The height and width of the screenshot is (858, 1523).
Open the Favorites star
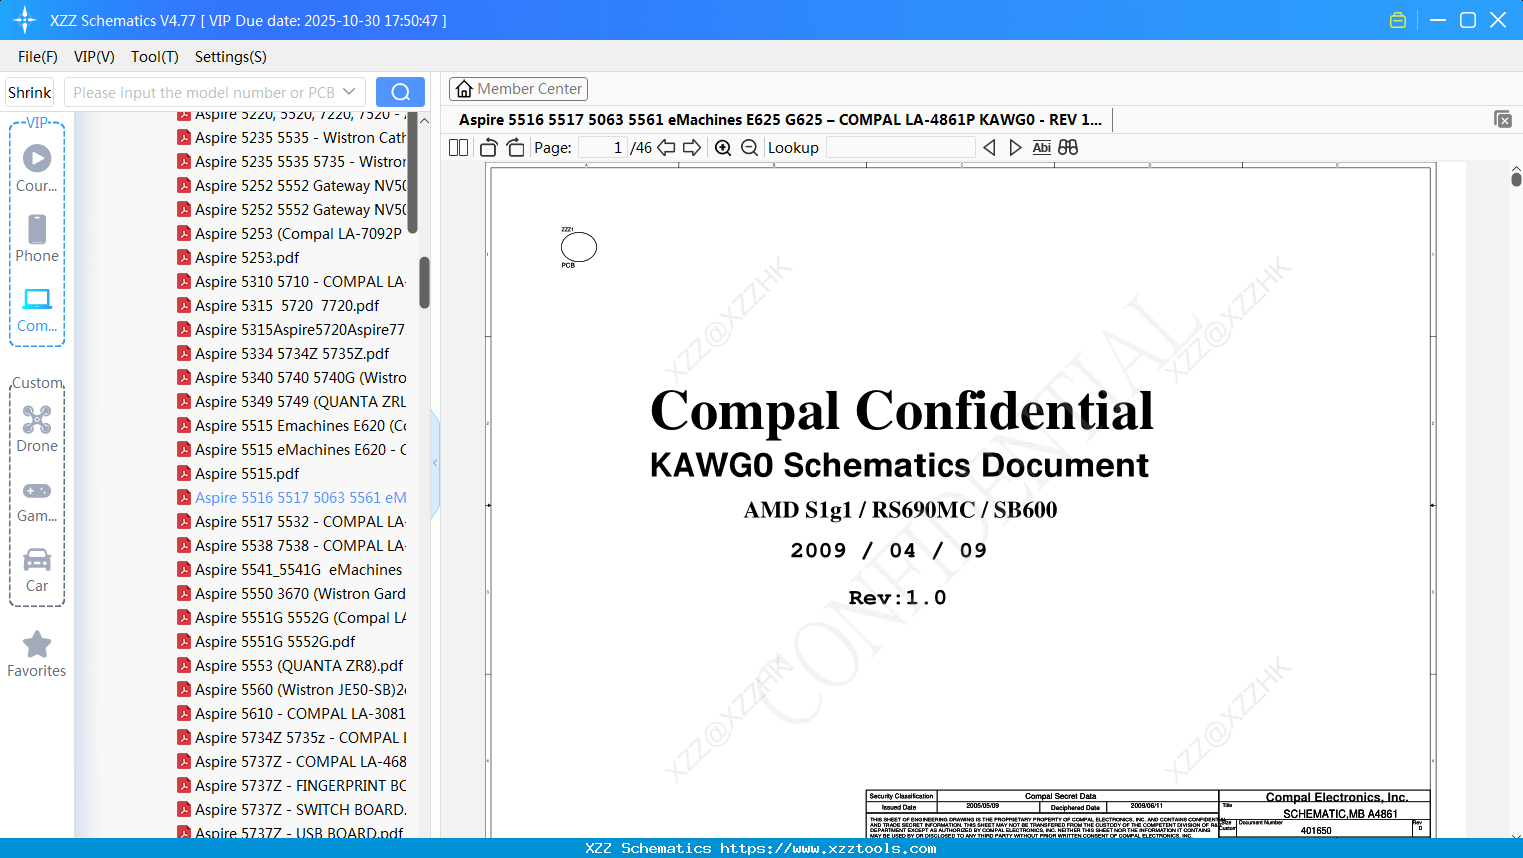(37, 644)
